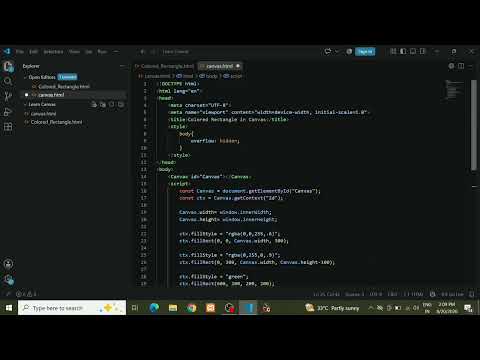The width and height of the screenshot is (480, 360).
Task: Click the run icon in editor toolbar
Action: point(451,66)
